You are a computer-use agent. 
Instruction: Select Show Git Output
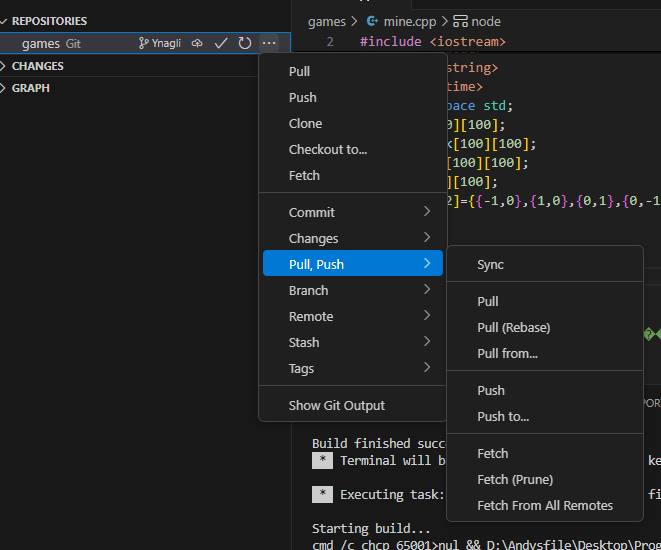coord(352,405)
